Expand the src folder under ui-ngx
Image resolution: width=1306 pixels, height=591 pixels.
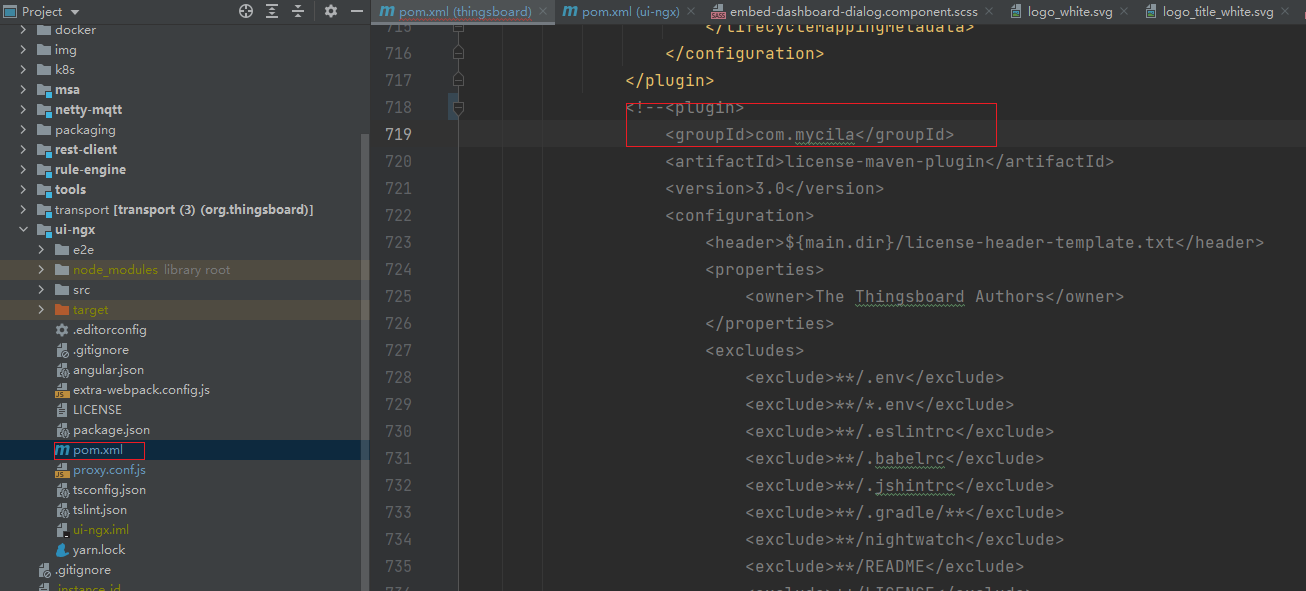click(x=41, y=290)
